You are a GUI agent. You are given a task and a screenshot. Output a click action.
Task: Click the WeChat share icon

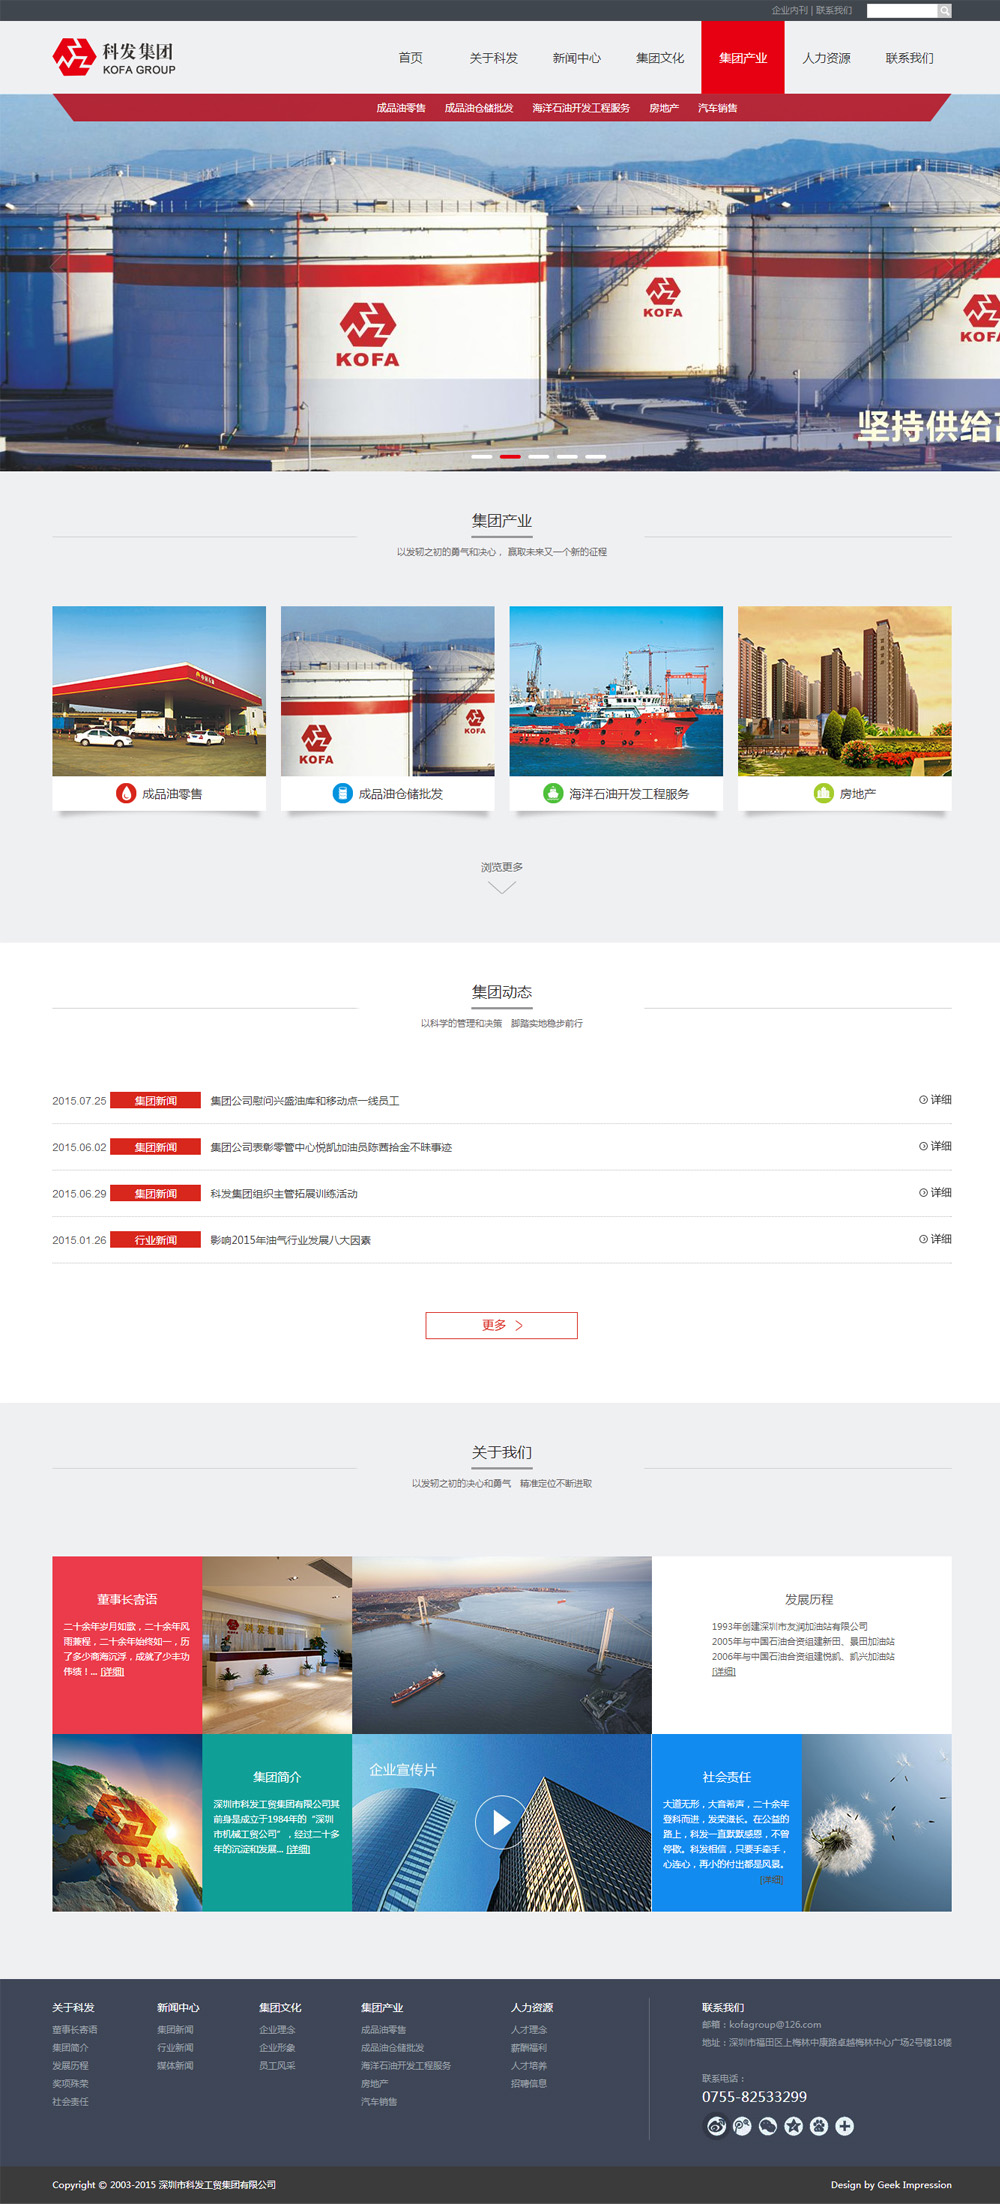coord(768,2126)
